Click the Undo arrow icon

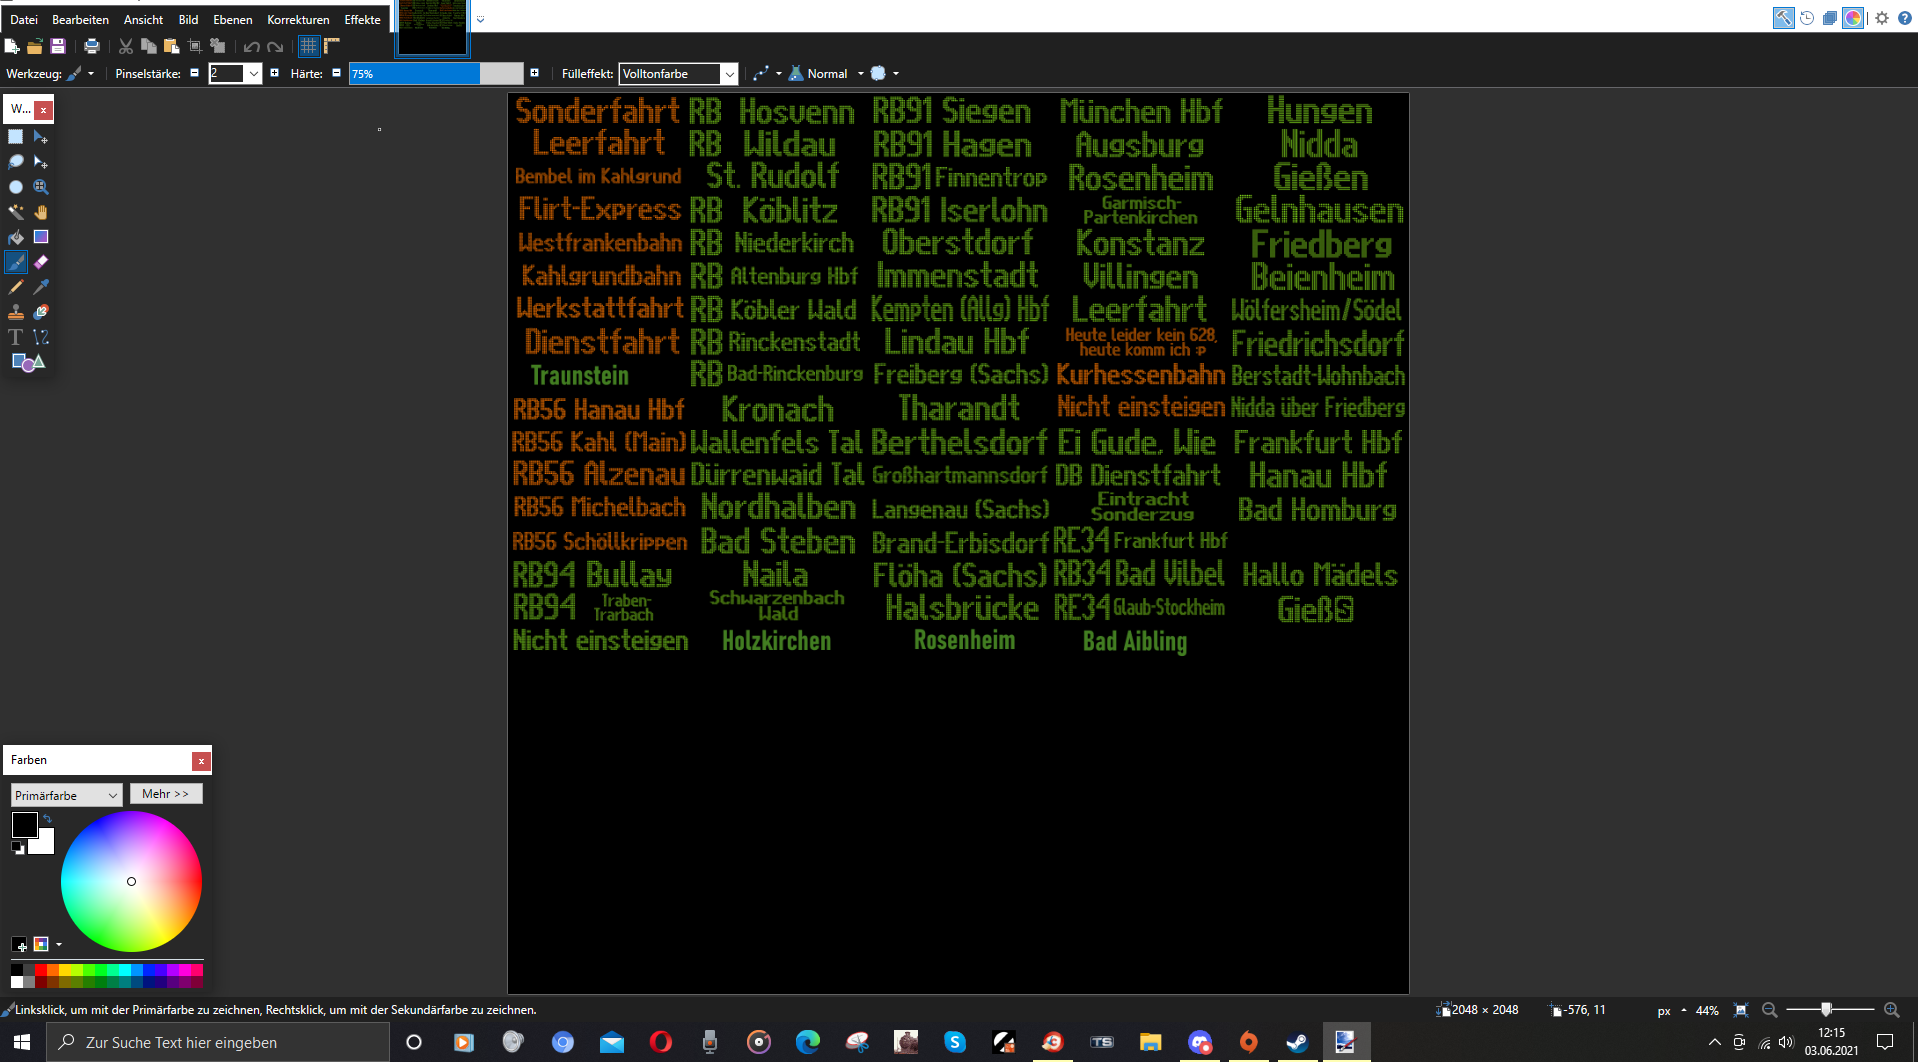[x=251, y=46]
